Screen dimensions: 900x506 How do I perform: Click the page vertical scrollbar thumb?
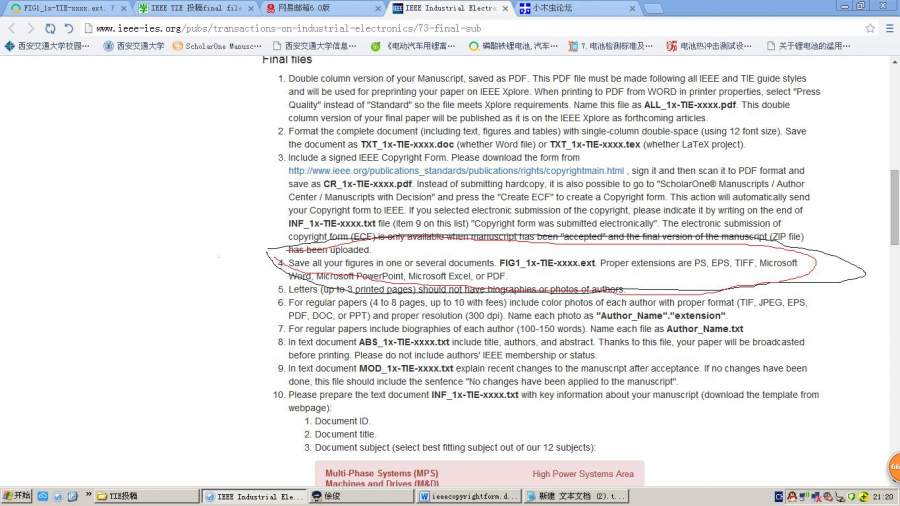coord(895,207)
